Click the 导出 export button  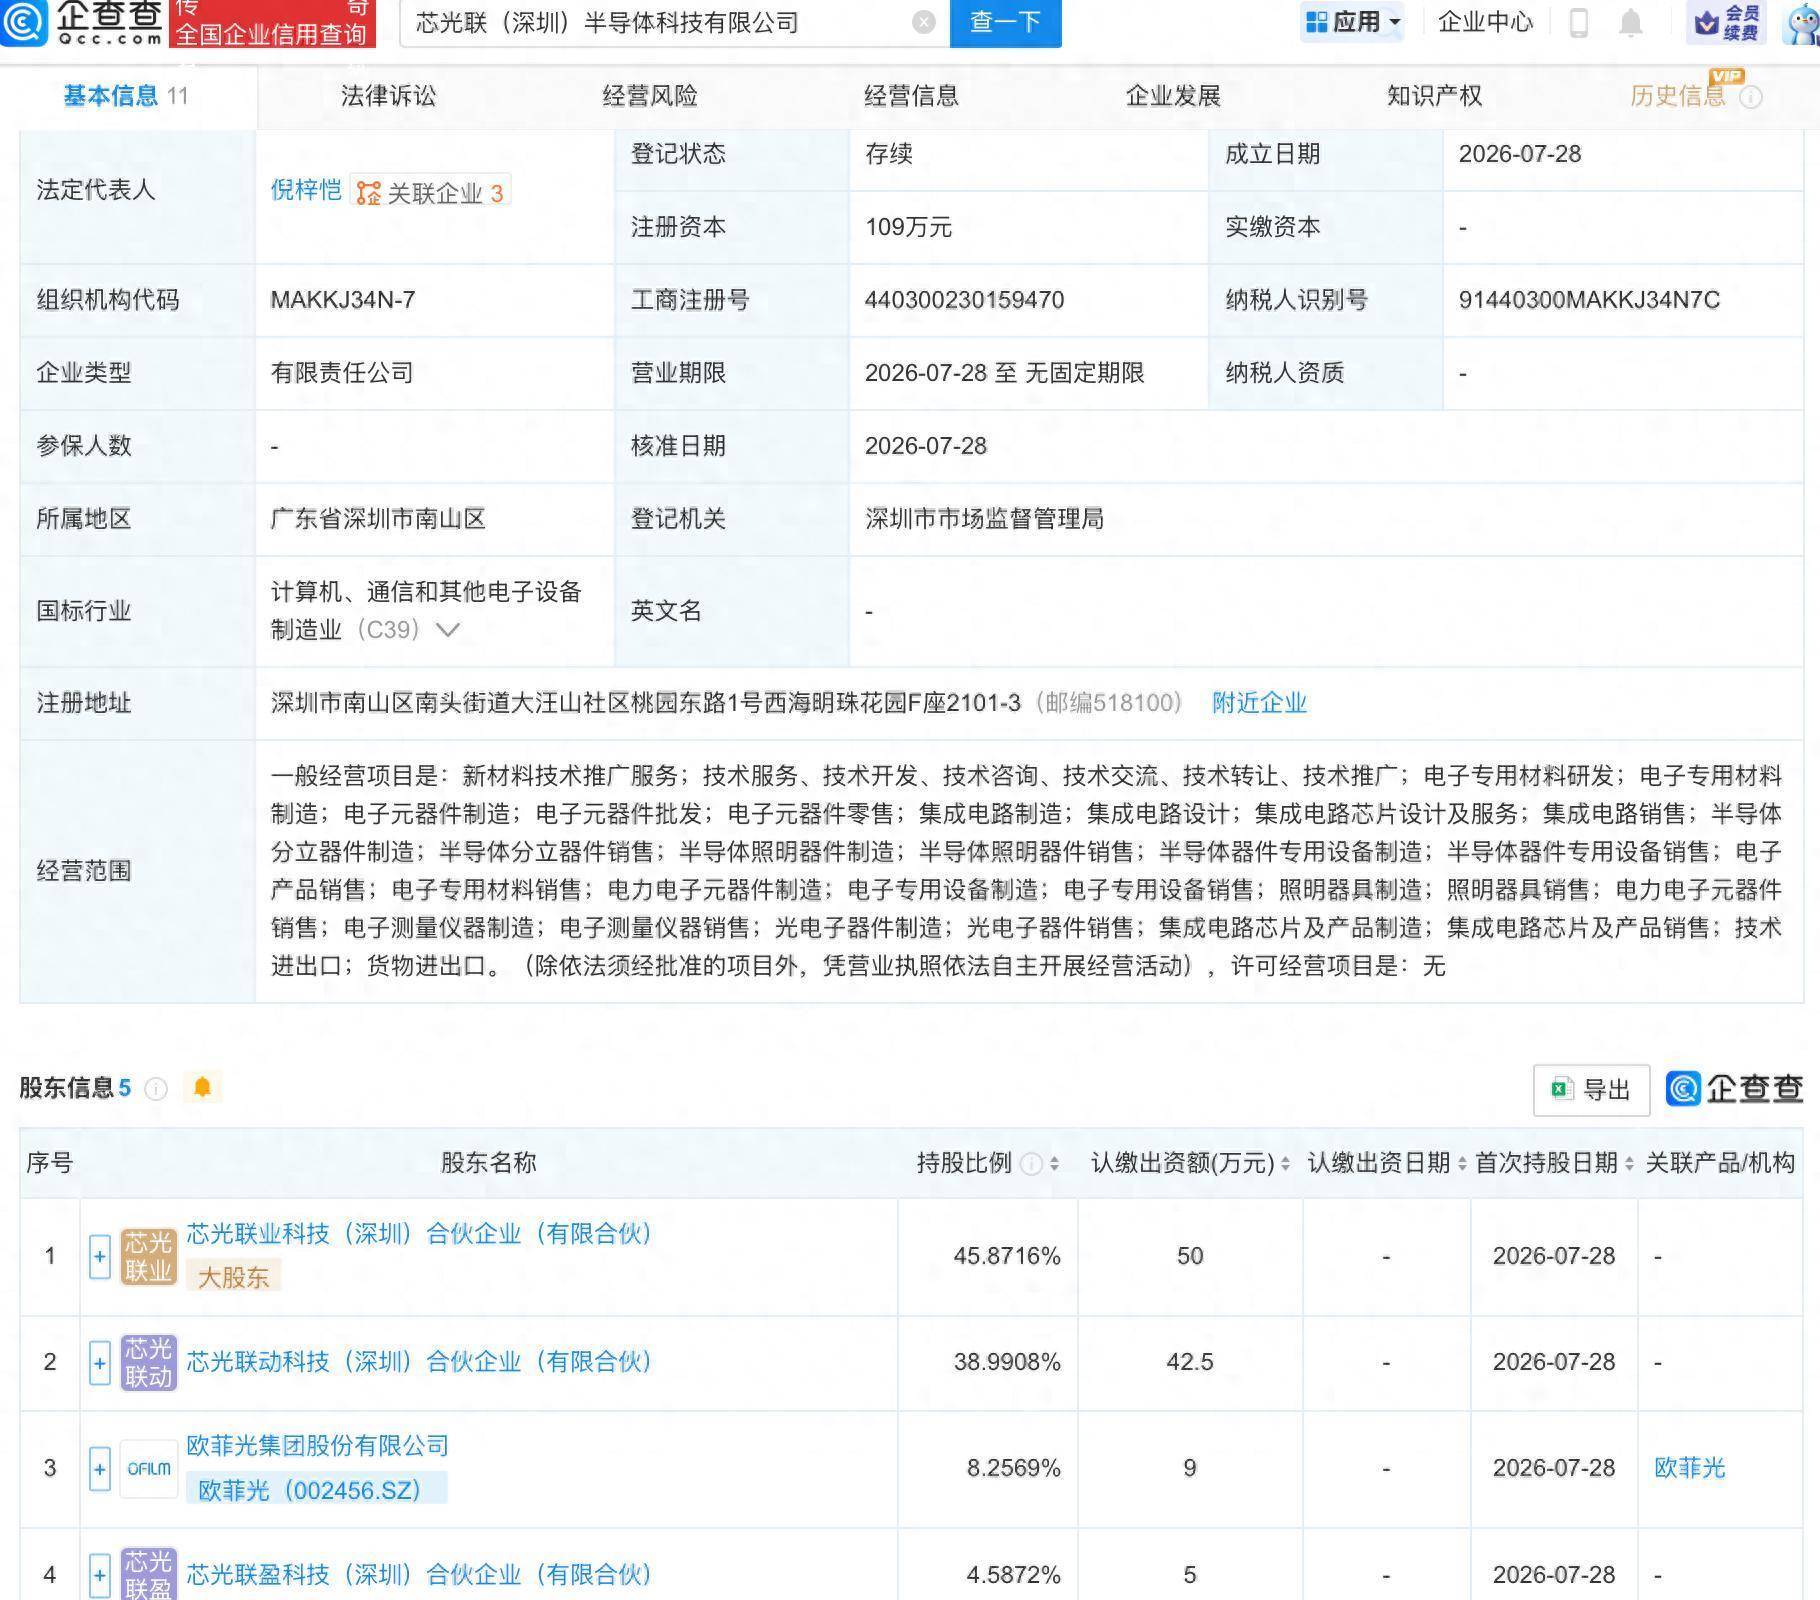1591,1090
